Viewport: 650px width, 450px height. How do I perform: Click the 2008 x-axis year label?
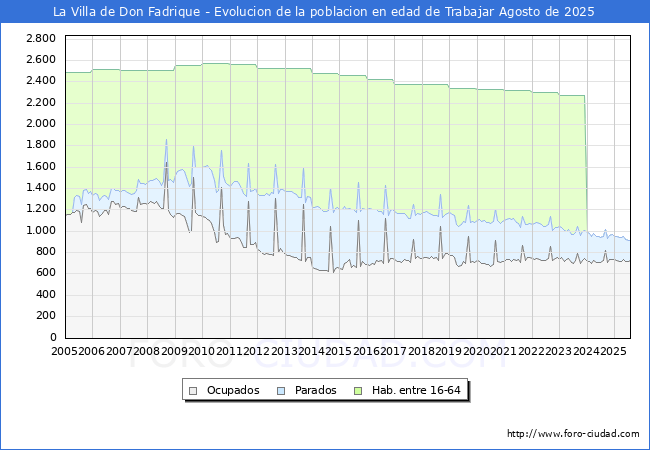click(x=147, y=351)
